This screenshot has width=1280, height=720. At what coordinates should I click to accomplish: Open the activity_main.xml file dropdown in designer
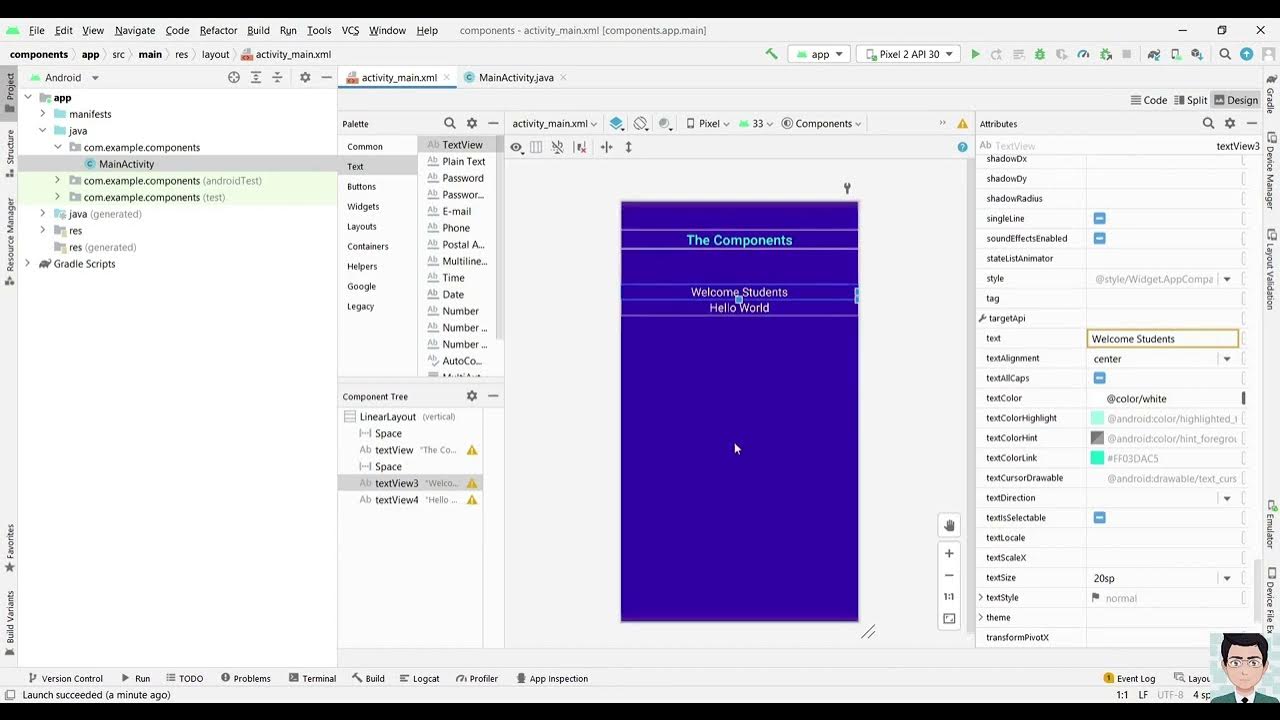click(x=554, y=124)
